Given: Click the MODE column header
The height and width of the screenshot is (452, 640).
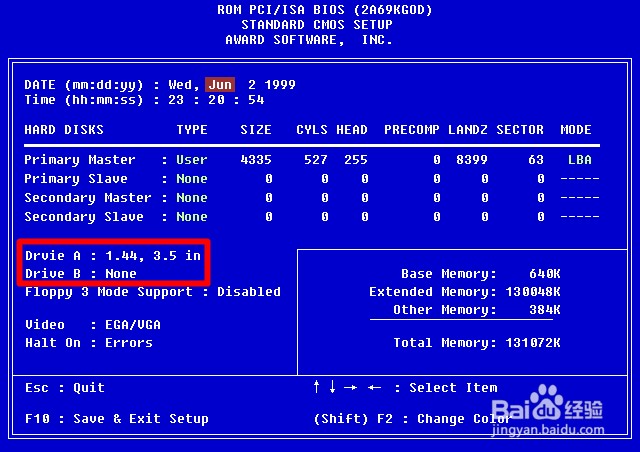Looking at the screenshot, I should (576, 130).
